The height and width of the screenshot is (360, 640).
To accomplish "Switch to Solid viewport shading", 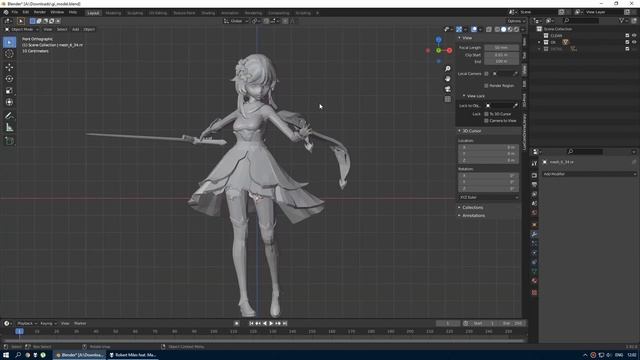I will (x=504, y=29).
